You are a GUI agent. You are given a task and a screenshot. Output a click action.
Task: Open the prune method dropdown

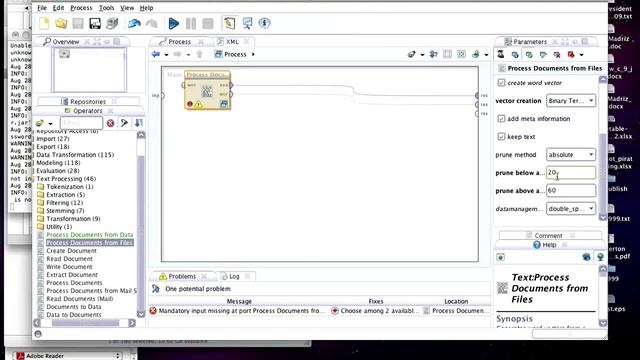coord(571,155)
